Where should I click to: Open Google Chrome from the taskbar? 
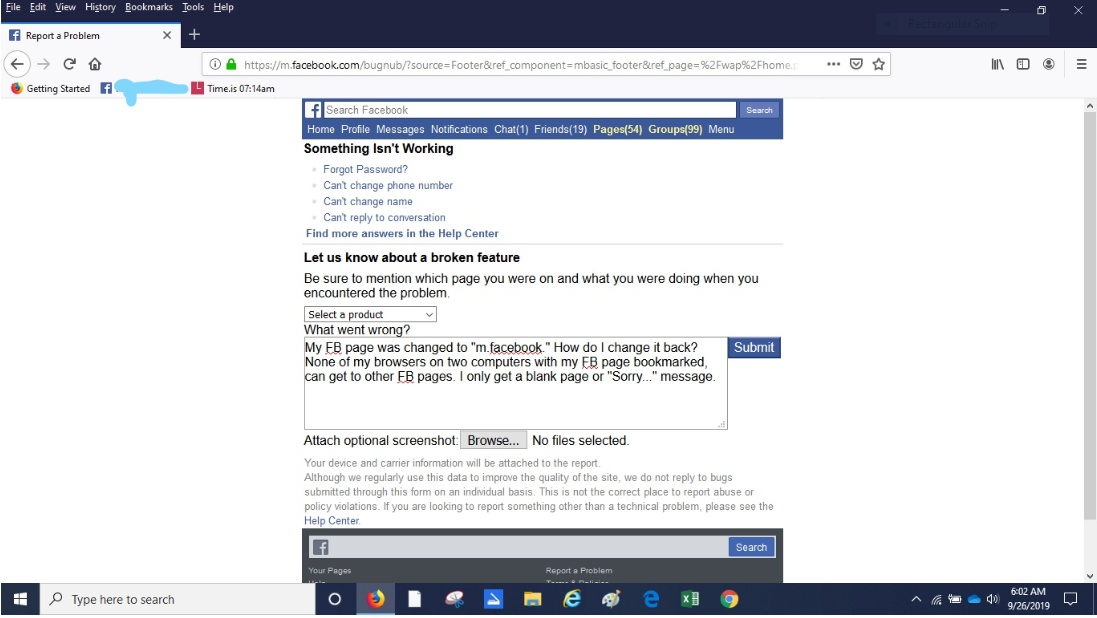coord(729,599)
